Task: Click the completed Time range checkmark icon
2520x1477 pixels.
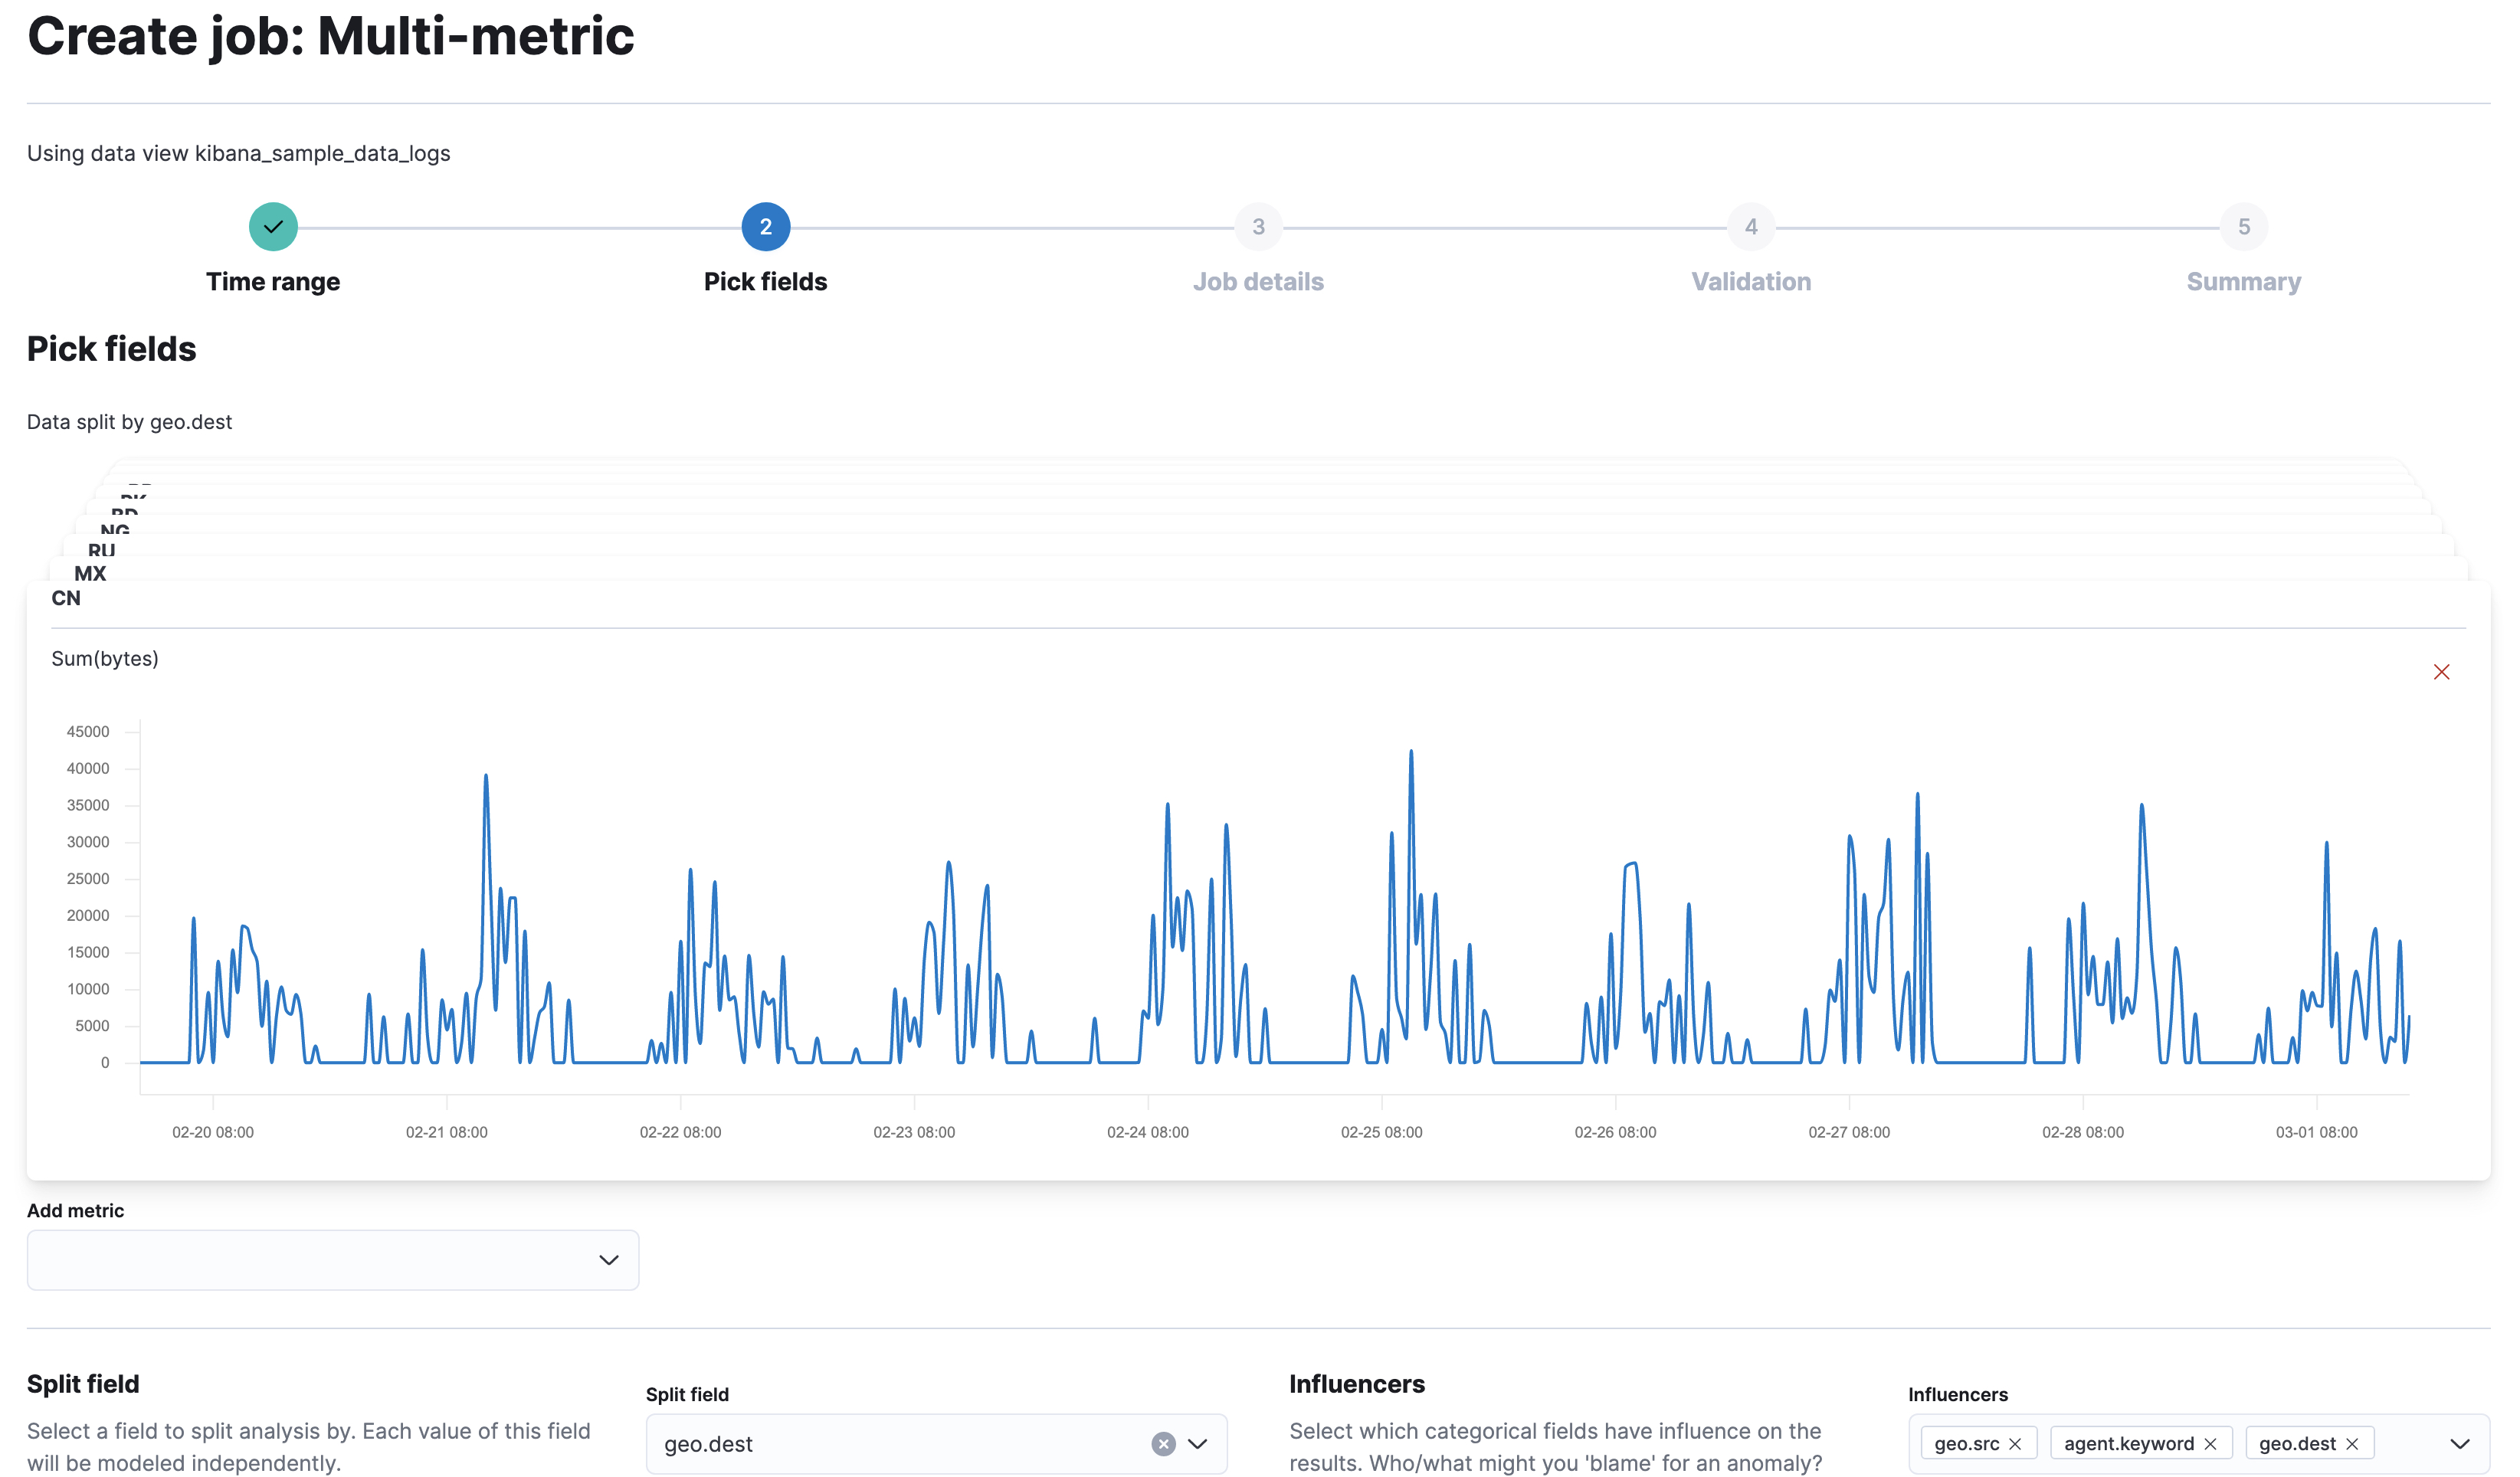Action: pos(273,226)
